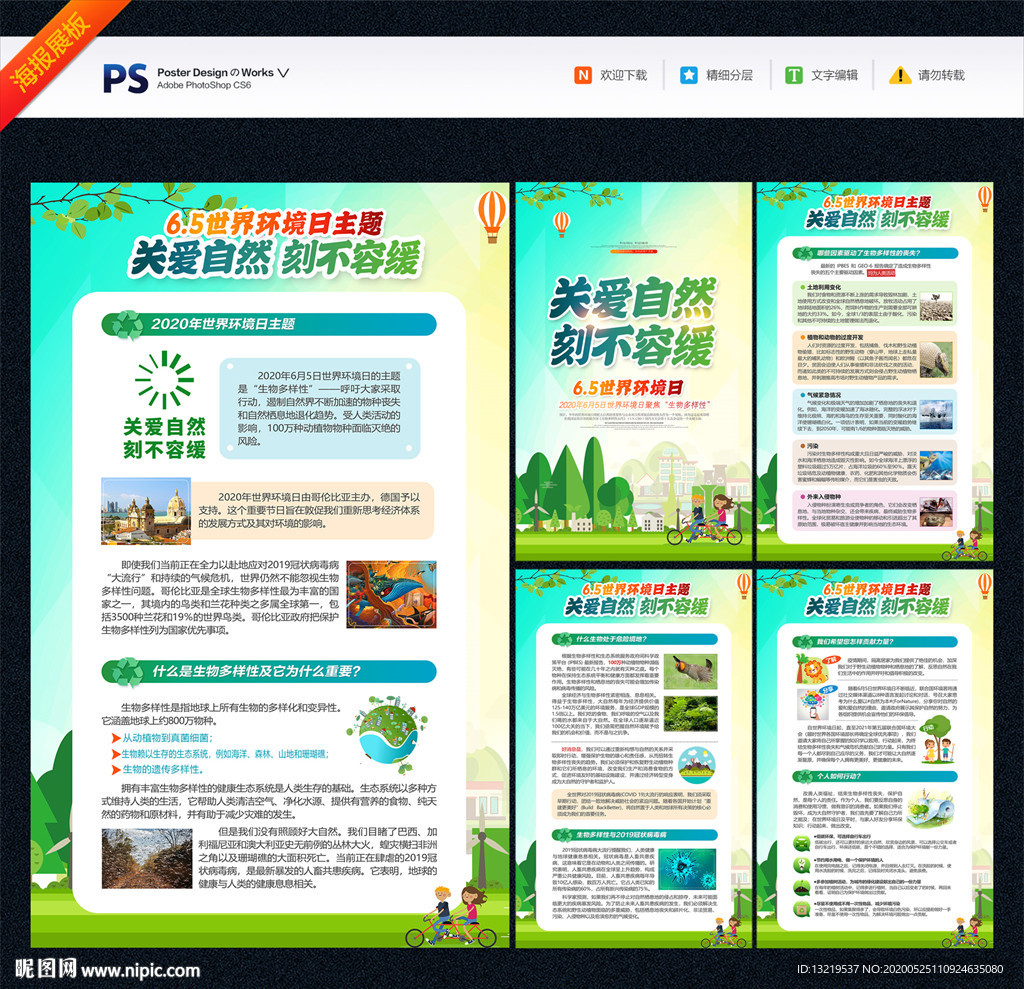Image resolution: width=1024 pixels, height=989 pixels.
Task: Click the blue star icon beside 精细分层
Action: pos(689,75)
